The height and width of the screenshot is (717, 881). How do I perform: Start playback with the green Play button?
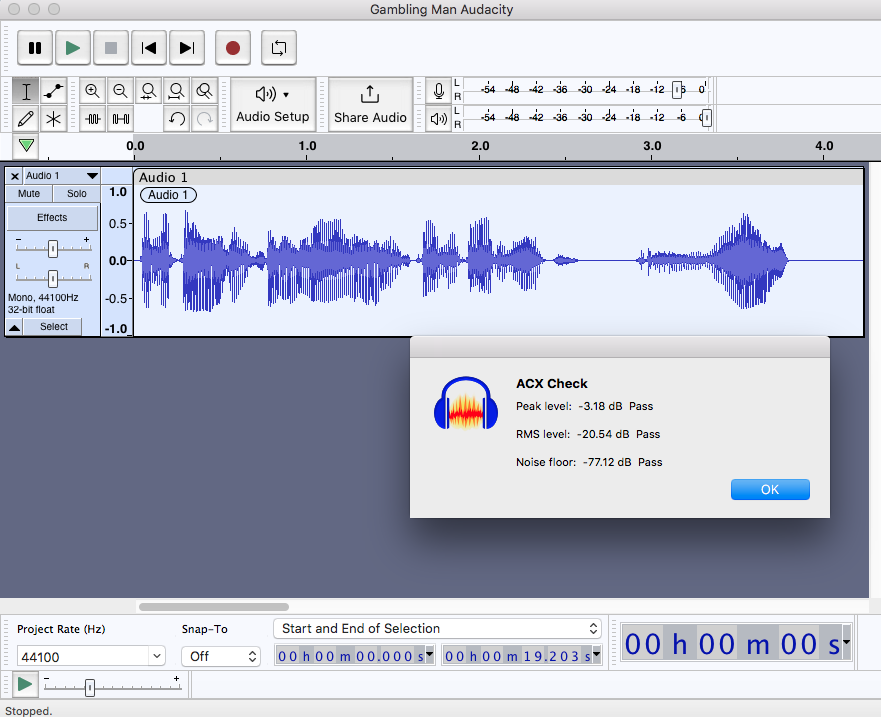pyautogui.click(x=73, y=48)
